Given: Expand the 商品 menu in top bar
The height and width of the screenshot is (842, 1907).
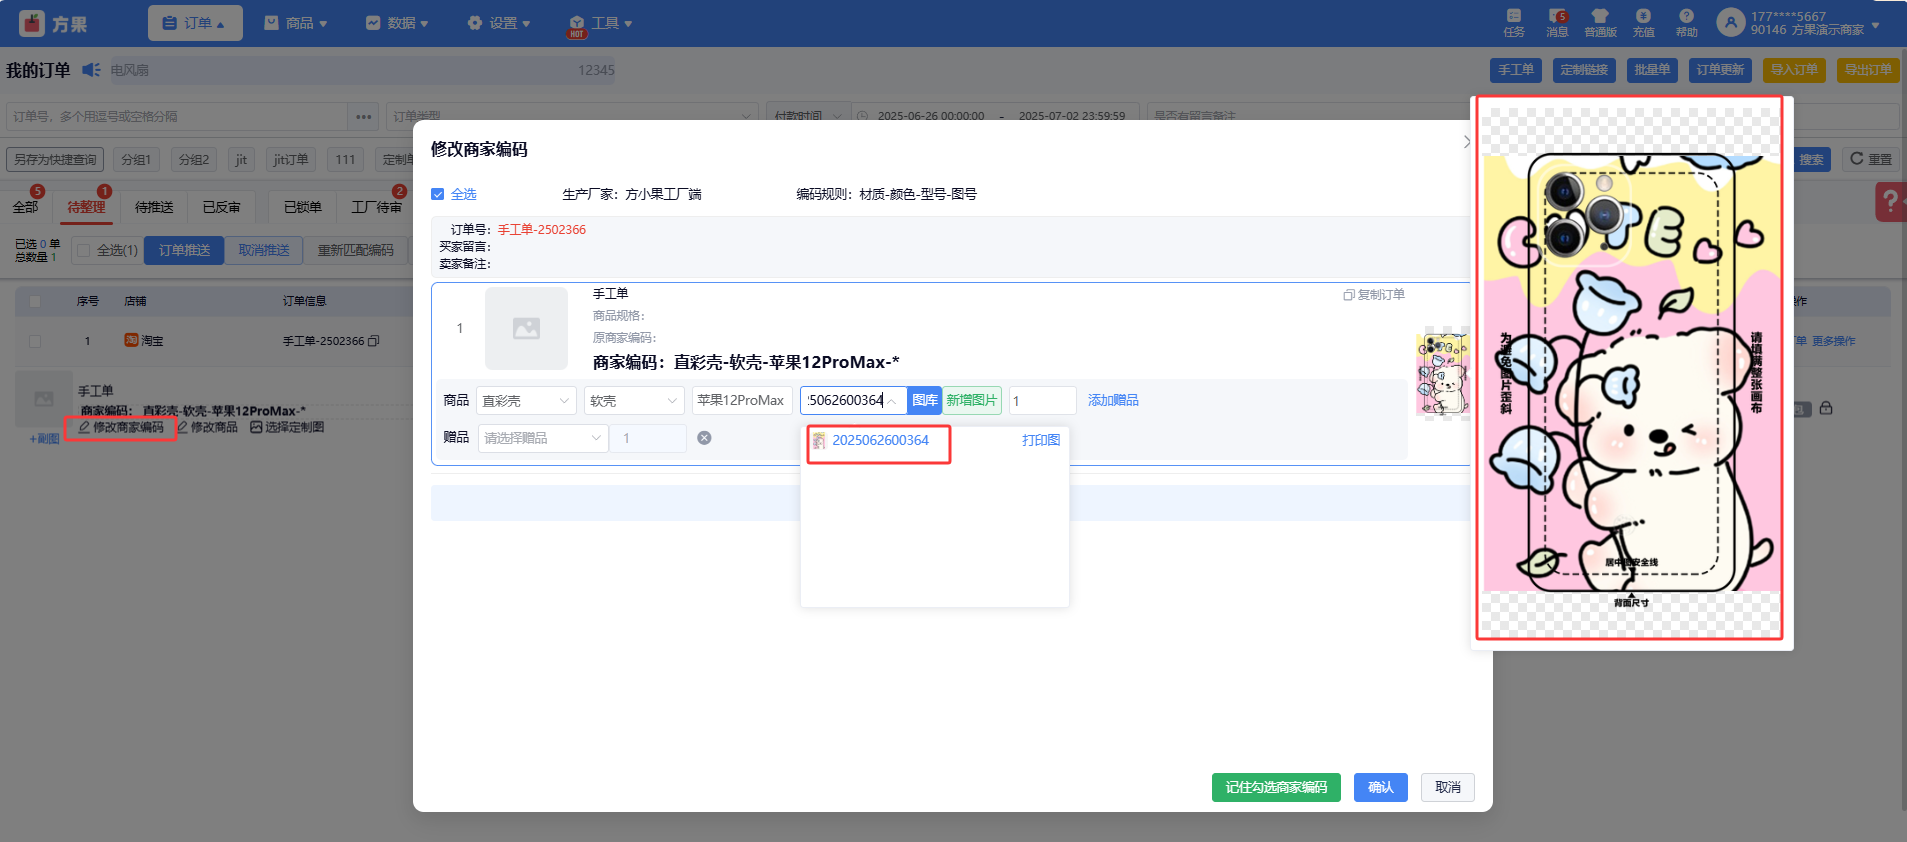Looking at the screenshot, I should tap(296, 23).
